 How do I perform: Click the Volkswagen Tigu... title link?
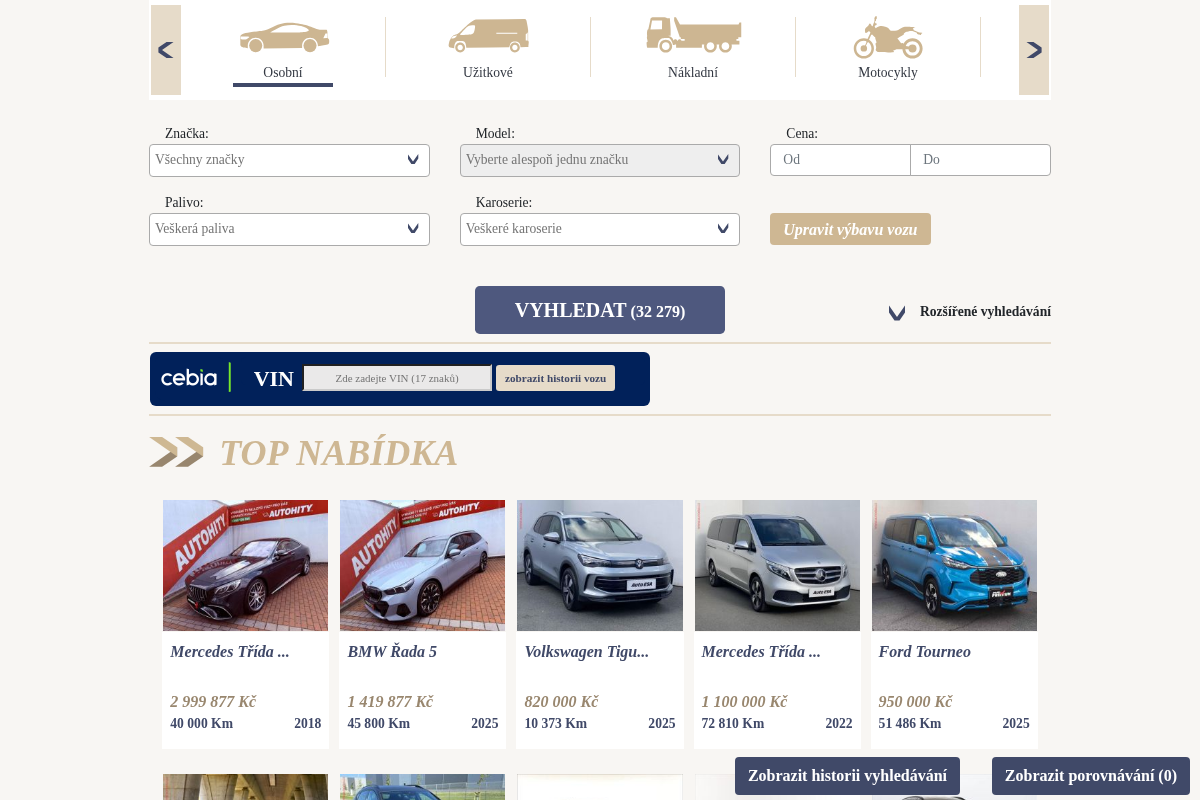pyautogui.click(x=586, y=652)
